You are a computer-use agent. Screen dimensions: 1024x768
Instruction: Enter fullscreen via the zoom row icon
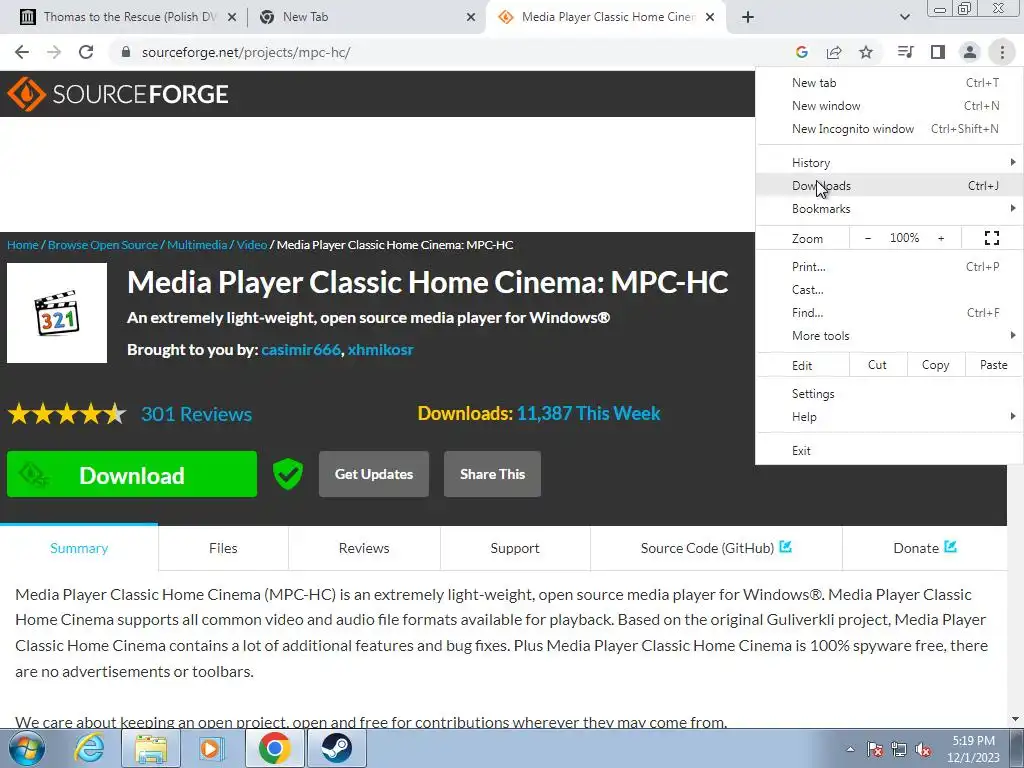click(991, 238)
